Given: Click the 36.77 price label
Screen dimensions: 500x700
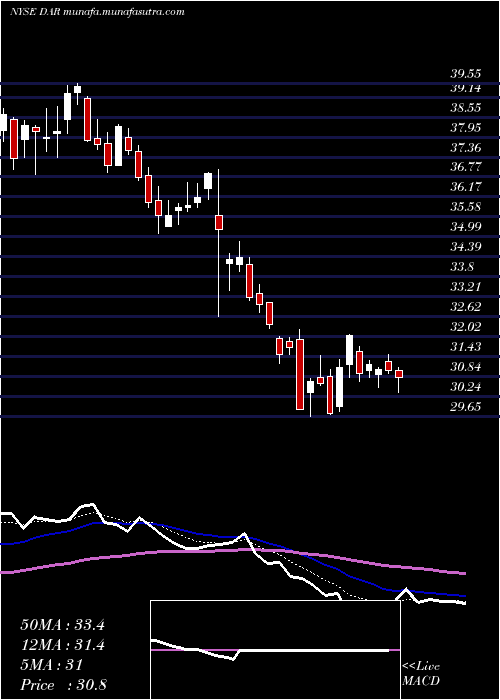Looking at the screenshot, I should click(465, 168).
